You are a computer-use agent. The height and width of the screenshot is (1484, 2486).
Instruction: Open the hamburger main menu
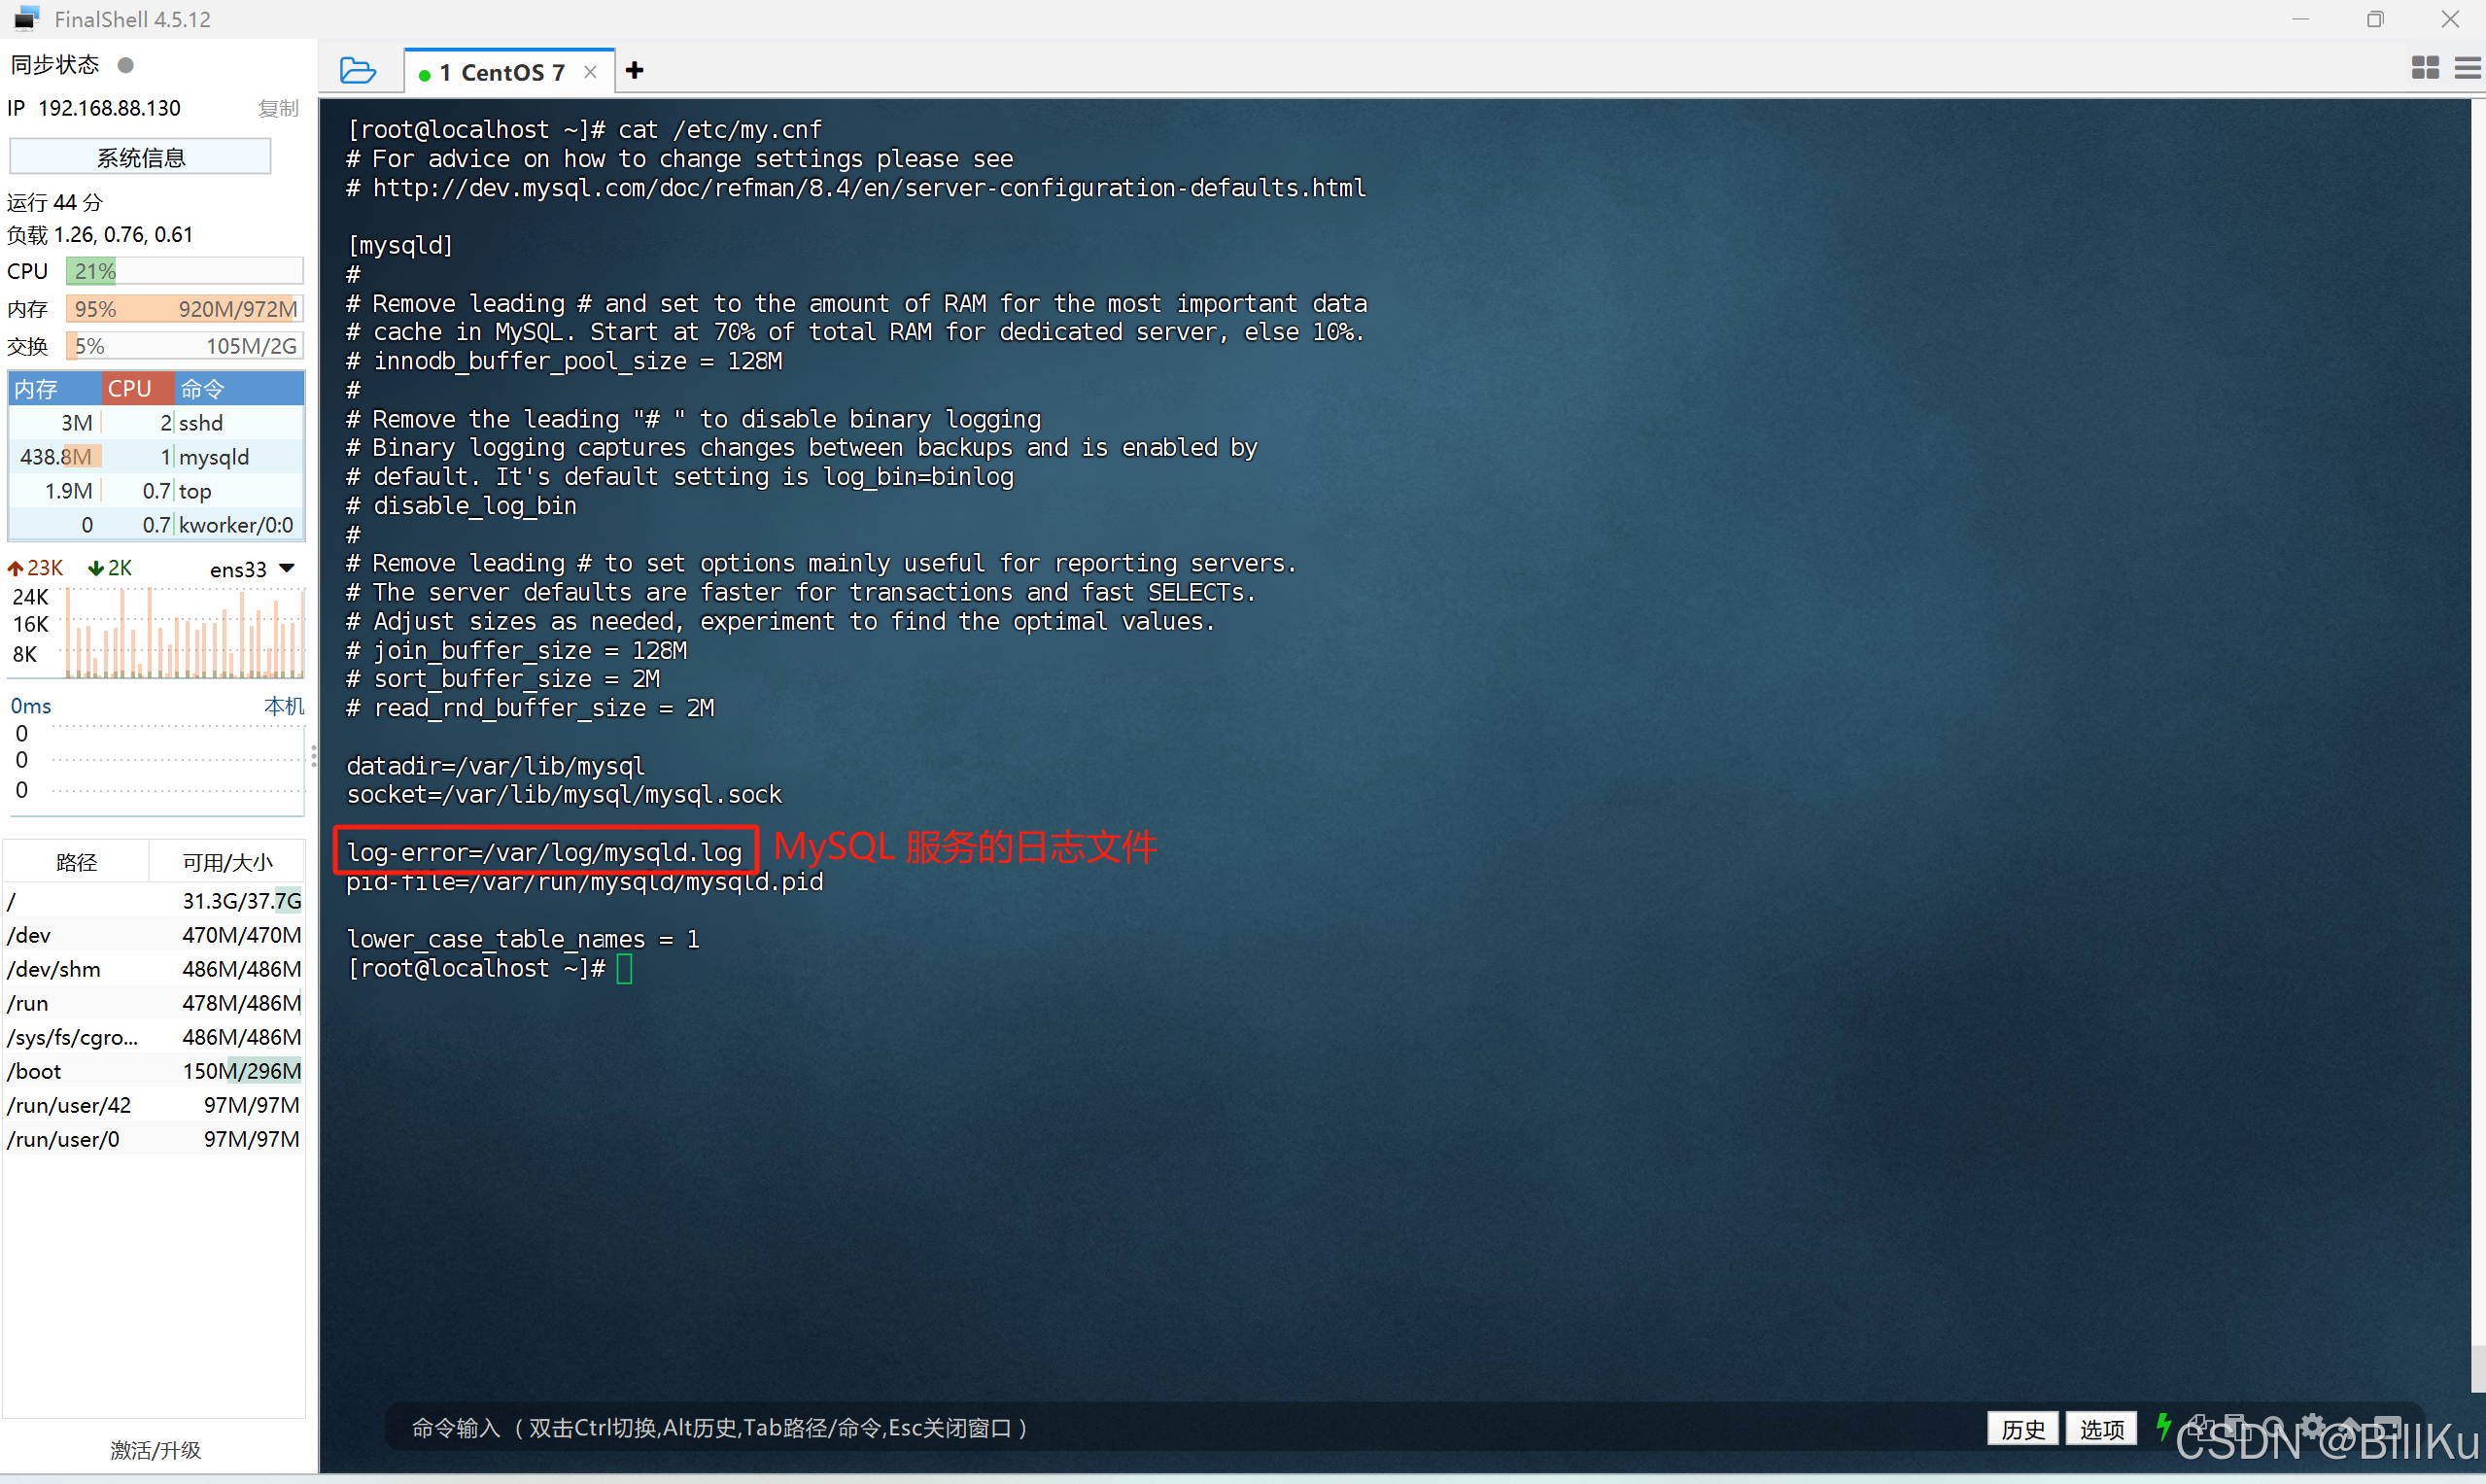pyautogui.click(x=2468, y=68)
